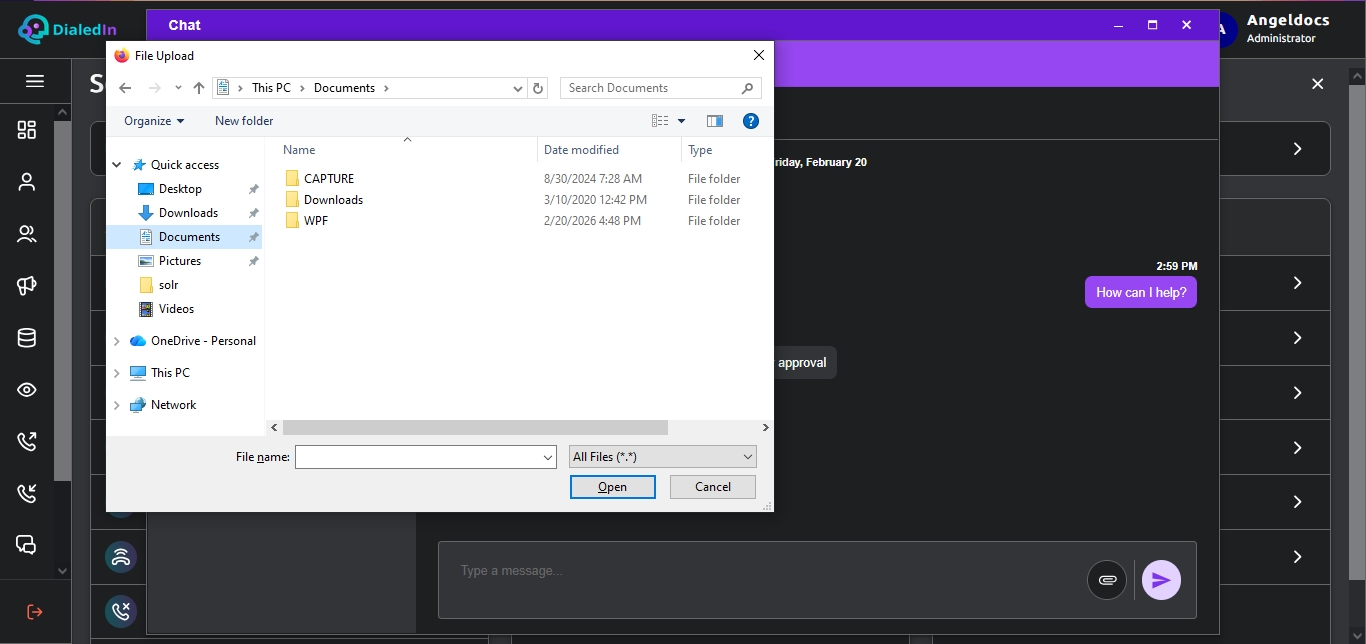Expand the This PC tree node

coord(117,373)
